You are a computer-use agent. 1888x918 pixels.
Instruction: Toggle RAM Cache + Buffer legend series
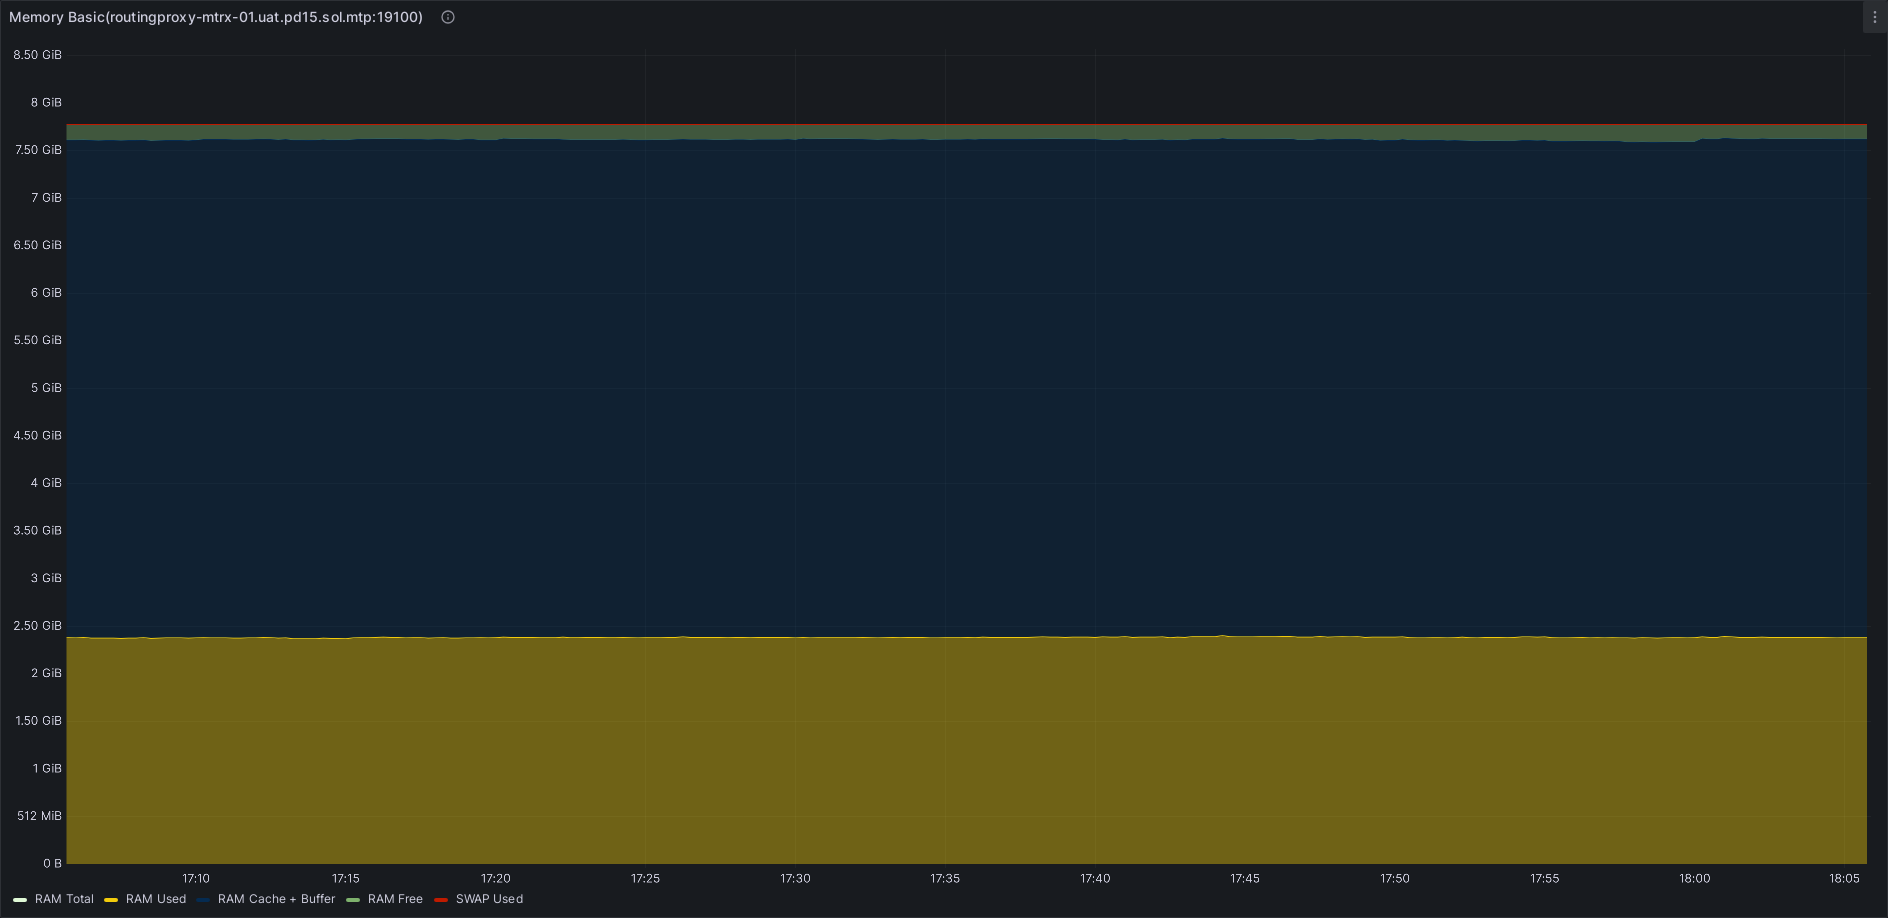[x=276, y=899]
